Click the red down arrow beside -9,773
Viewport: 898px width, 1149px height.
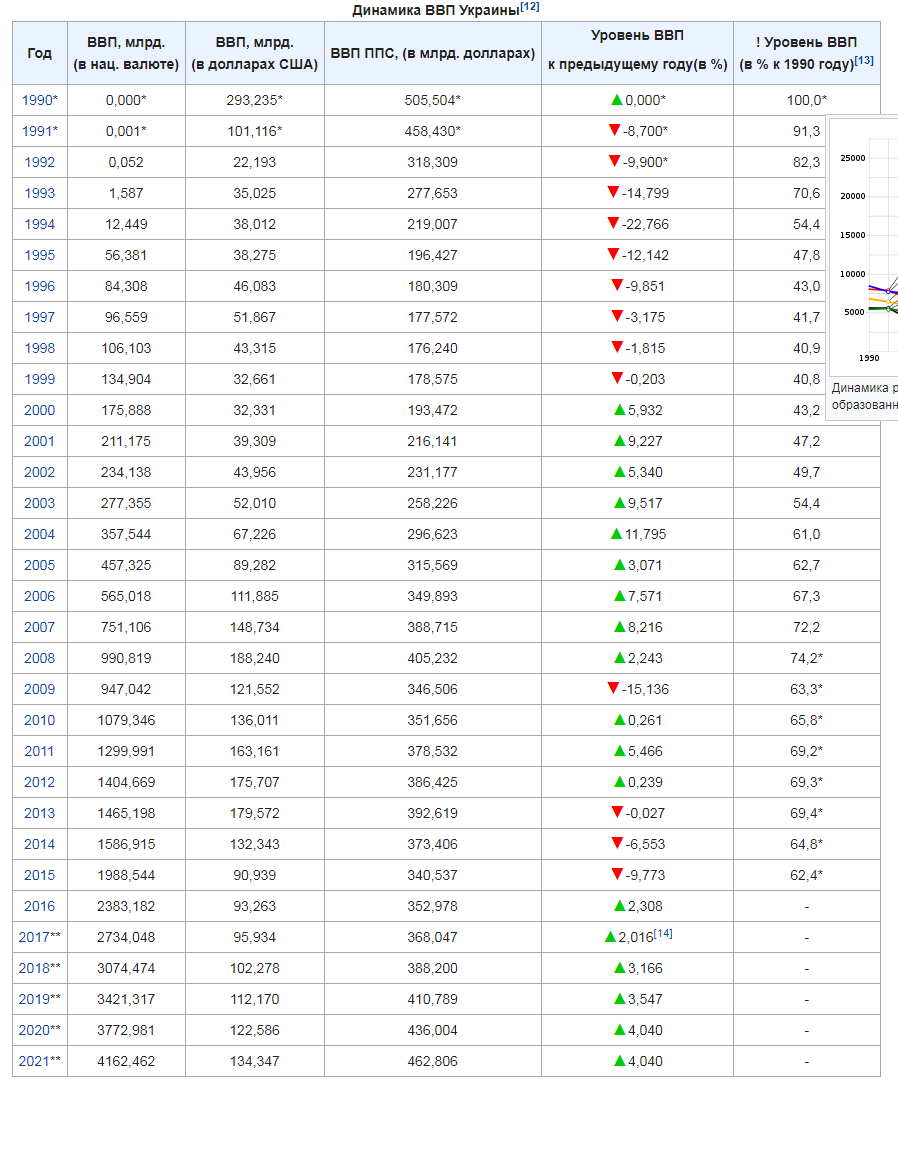click(617, 875)
